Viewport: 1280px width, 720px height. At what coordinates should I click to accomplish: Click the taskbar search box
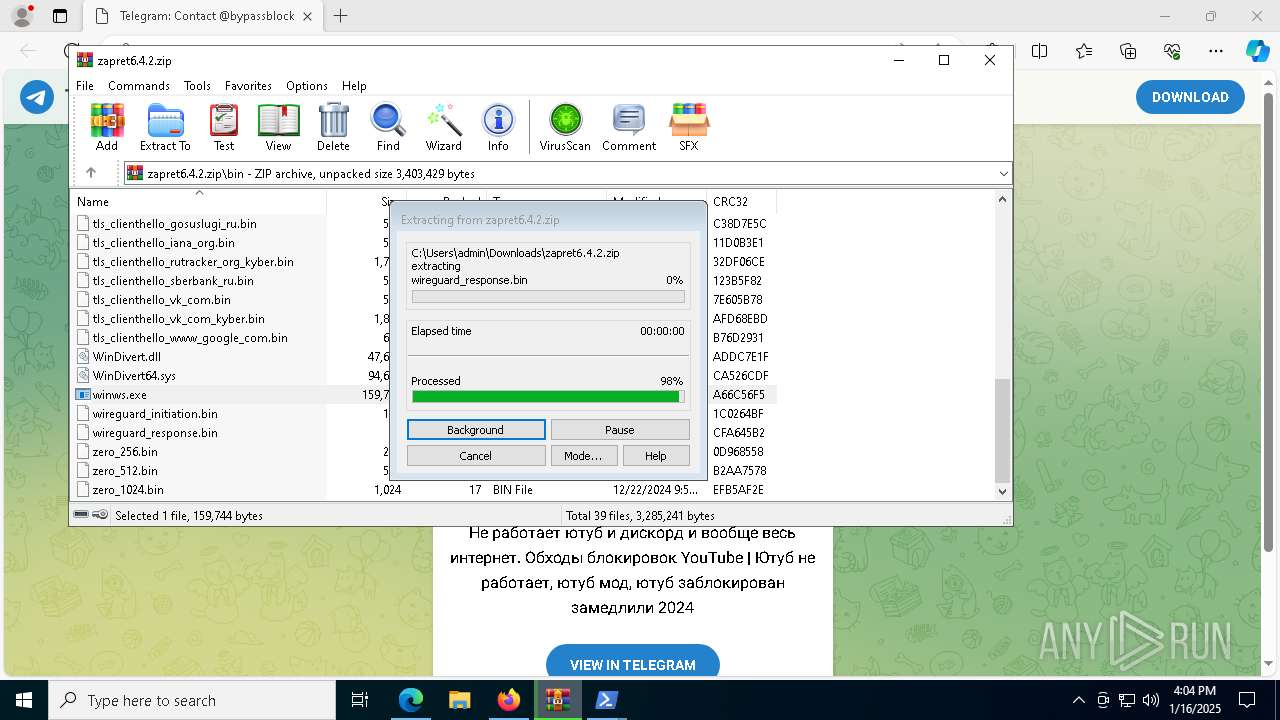[192, 700]
